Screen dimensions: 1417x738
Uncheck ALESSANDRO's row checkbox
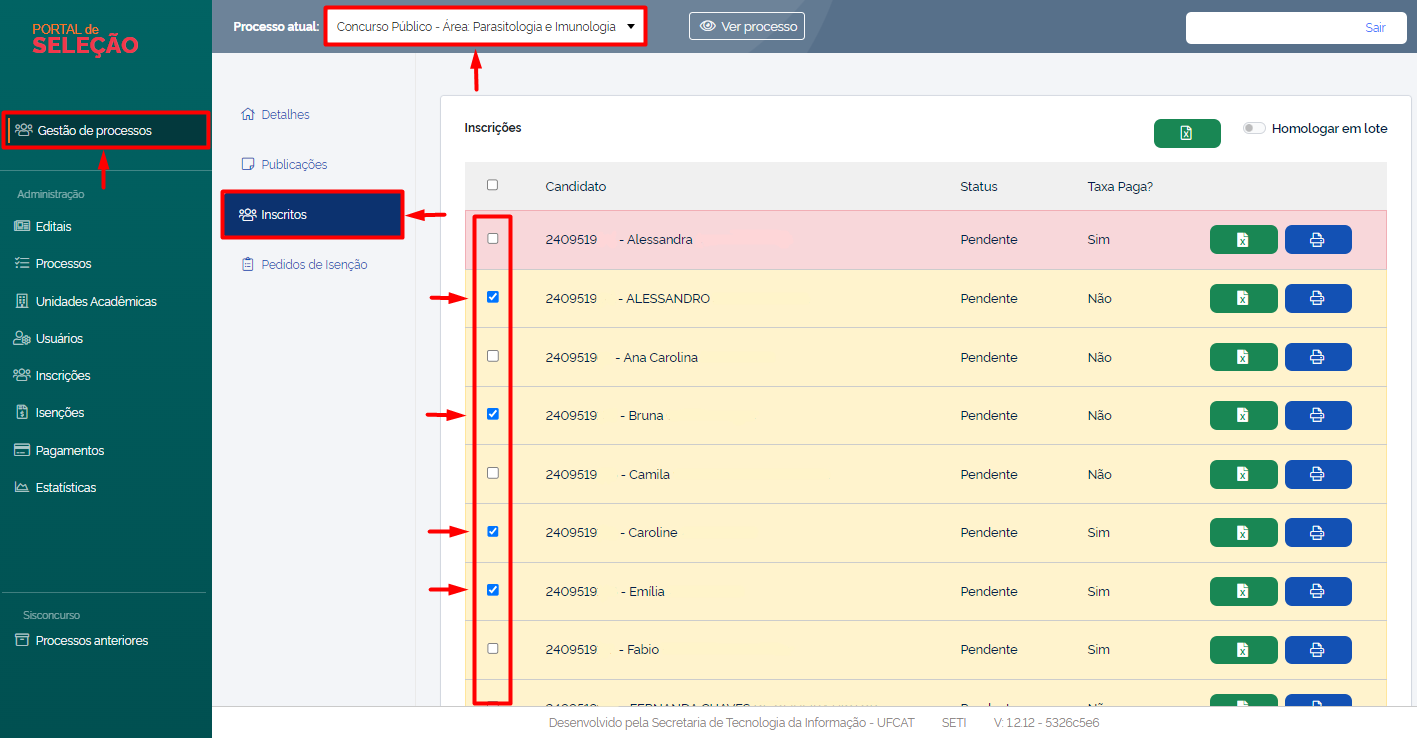492,297
